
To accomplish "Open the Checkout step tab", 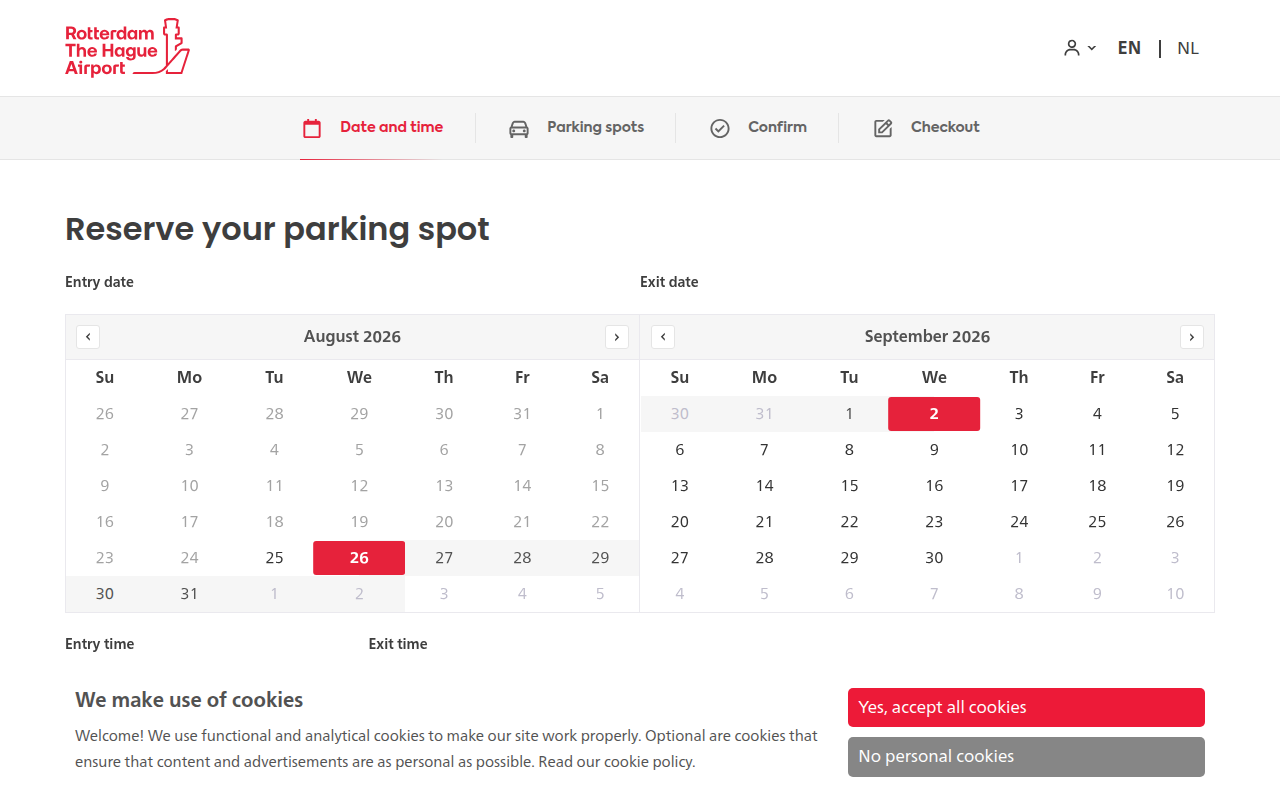I will point(926,128).
